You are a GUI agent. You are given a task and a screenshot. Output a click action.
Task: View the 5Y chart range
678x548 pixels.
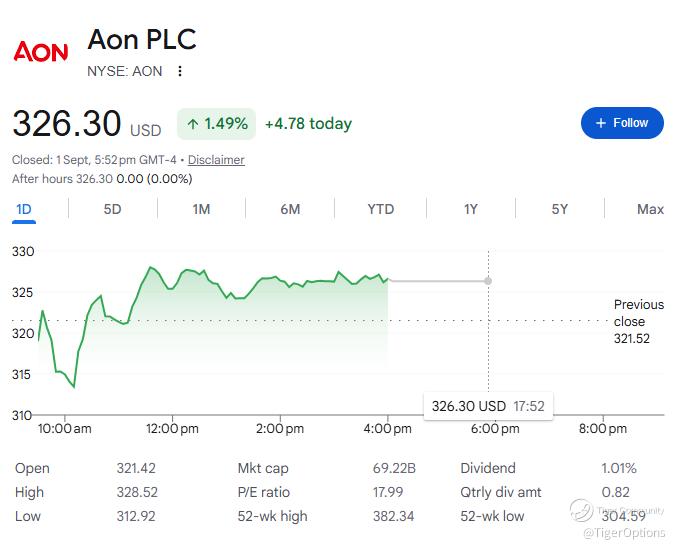pos(560,209)
